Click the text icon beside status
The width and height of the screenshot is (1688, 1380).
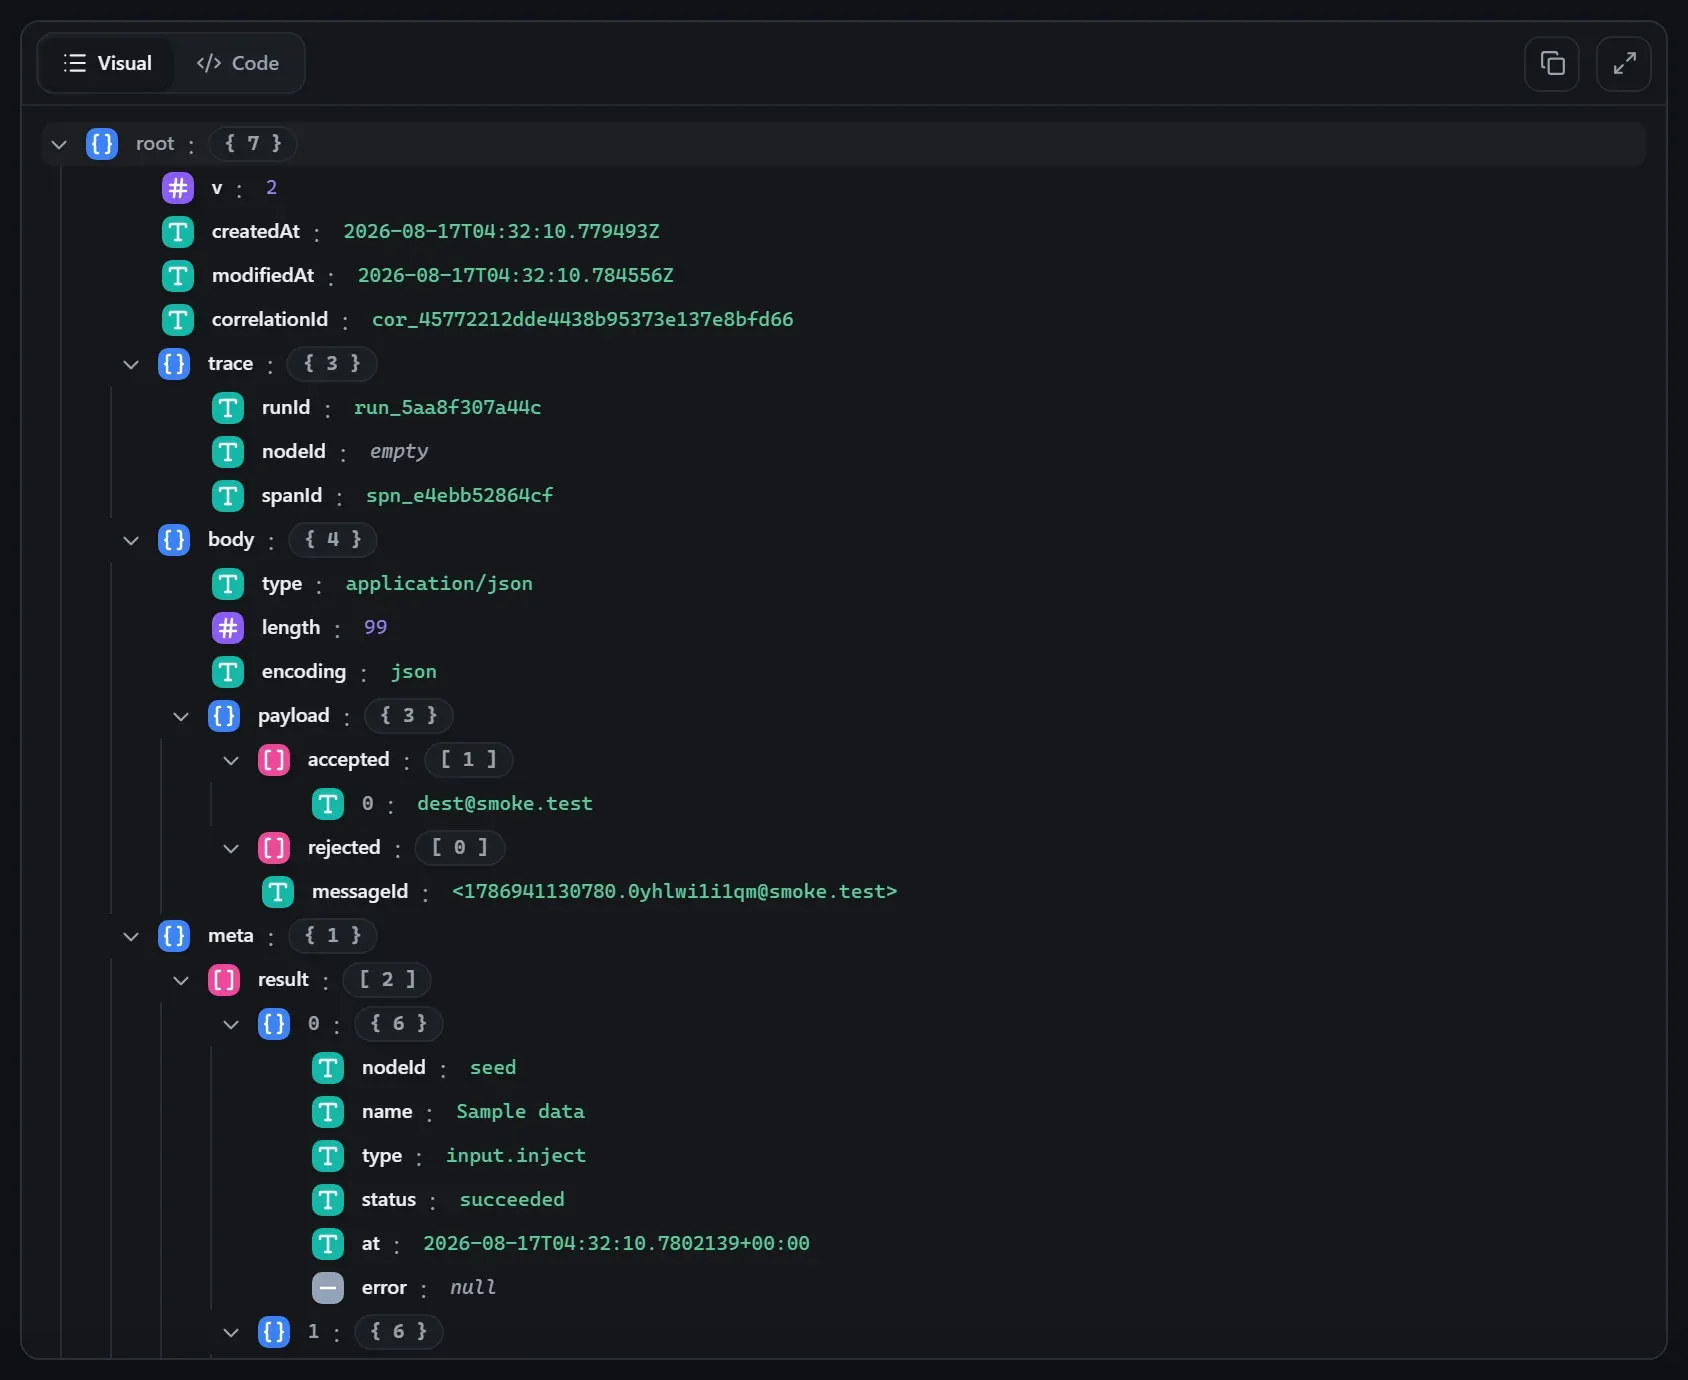click(328, 1200)
